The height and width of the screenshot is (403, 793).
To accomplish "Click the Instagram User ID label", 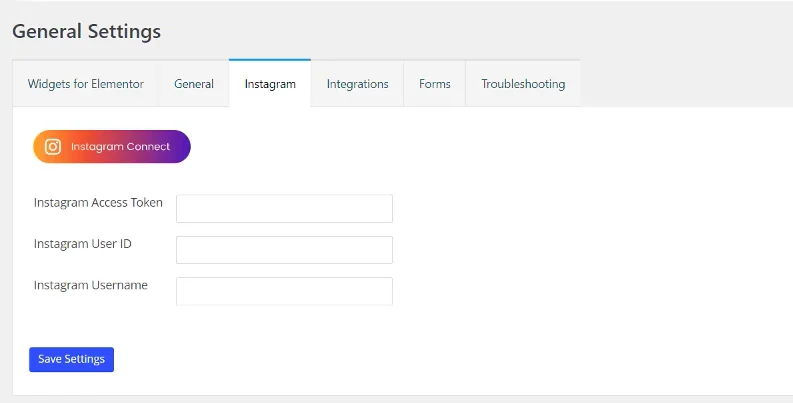I will tap(82, 244).
